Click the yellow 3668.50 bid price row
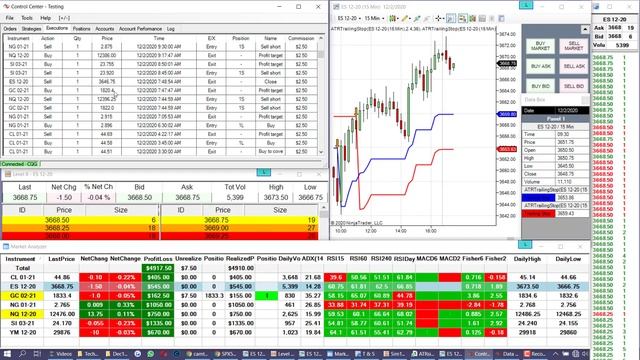This screenshot has width=640, height=360. (x=80, y=220)
